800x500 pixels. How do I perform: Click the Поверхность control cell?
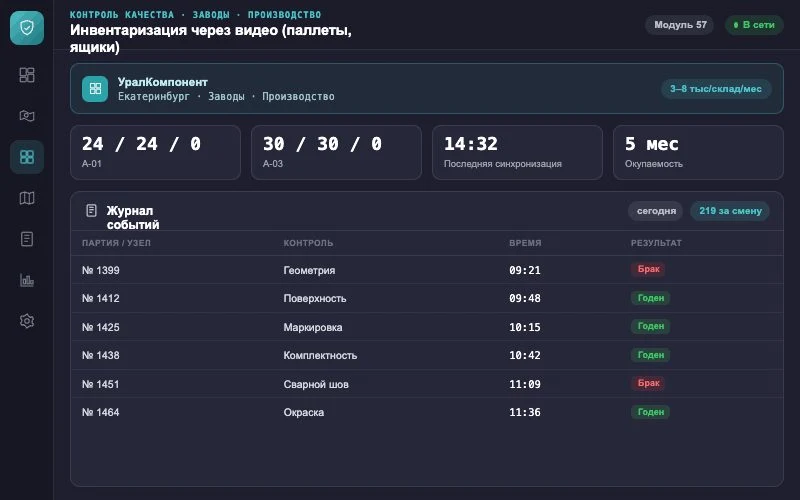click(315, 298)
